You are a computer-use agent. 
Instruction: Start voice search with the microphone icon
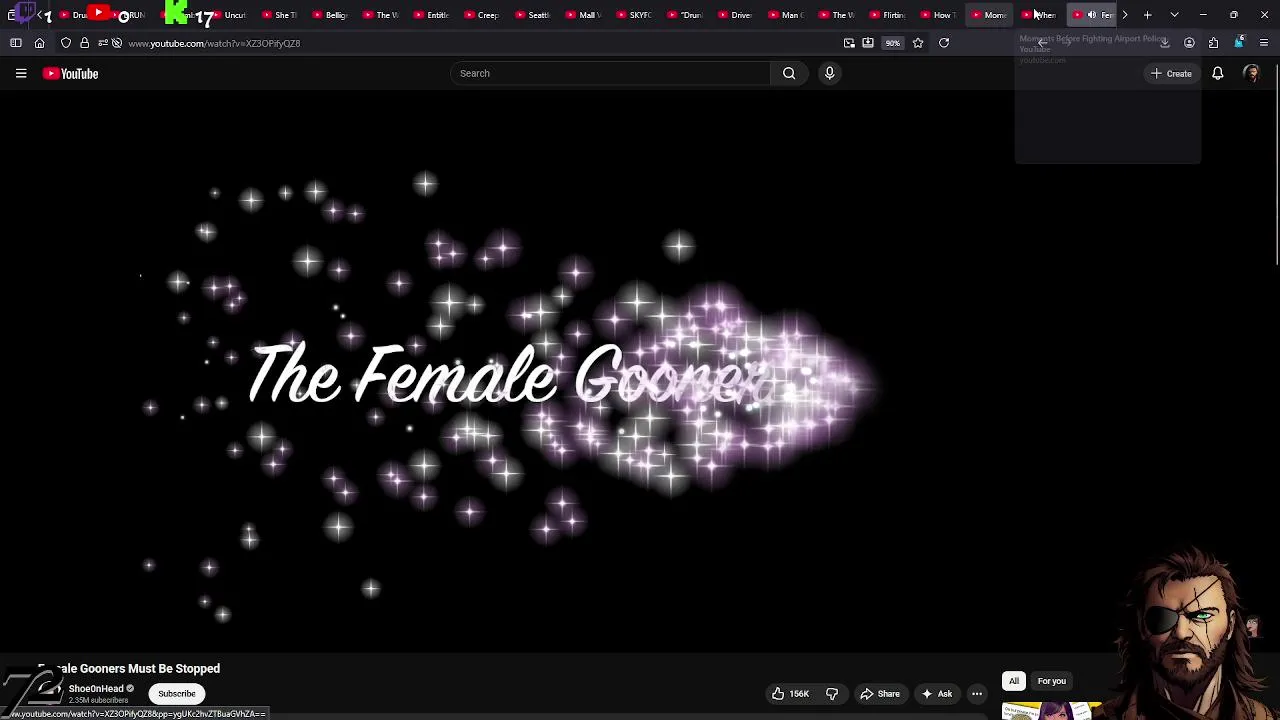click(x=829, y=73)
